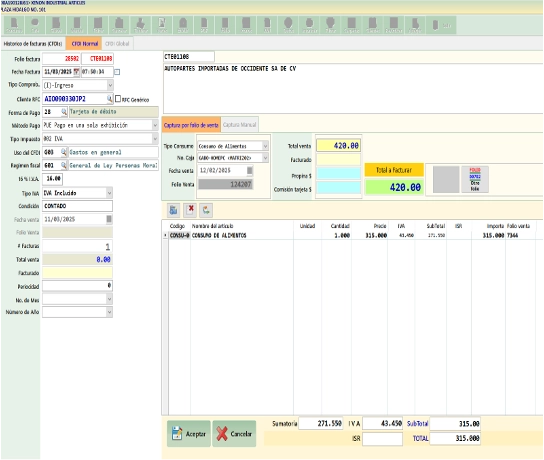The image size is (544, 460).
Task: Click the search magnifier beside Cliente RFC
Action: 110,99
